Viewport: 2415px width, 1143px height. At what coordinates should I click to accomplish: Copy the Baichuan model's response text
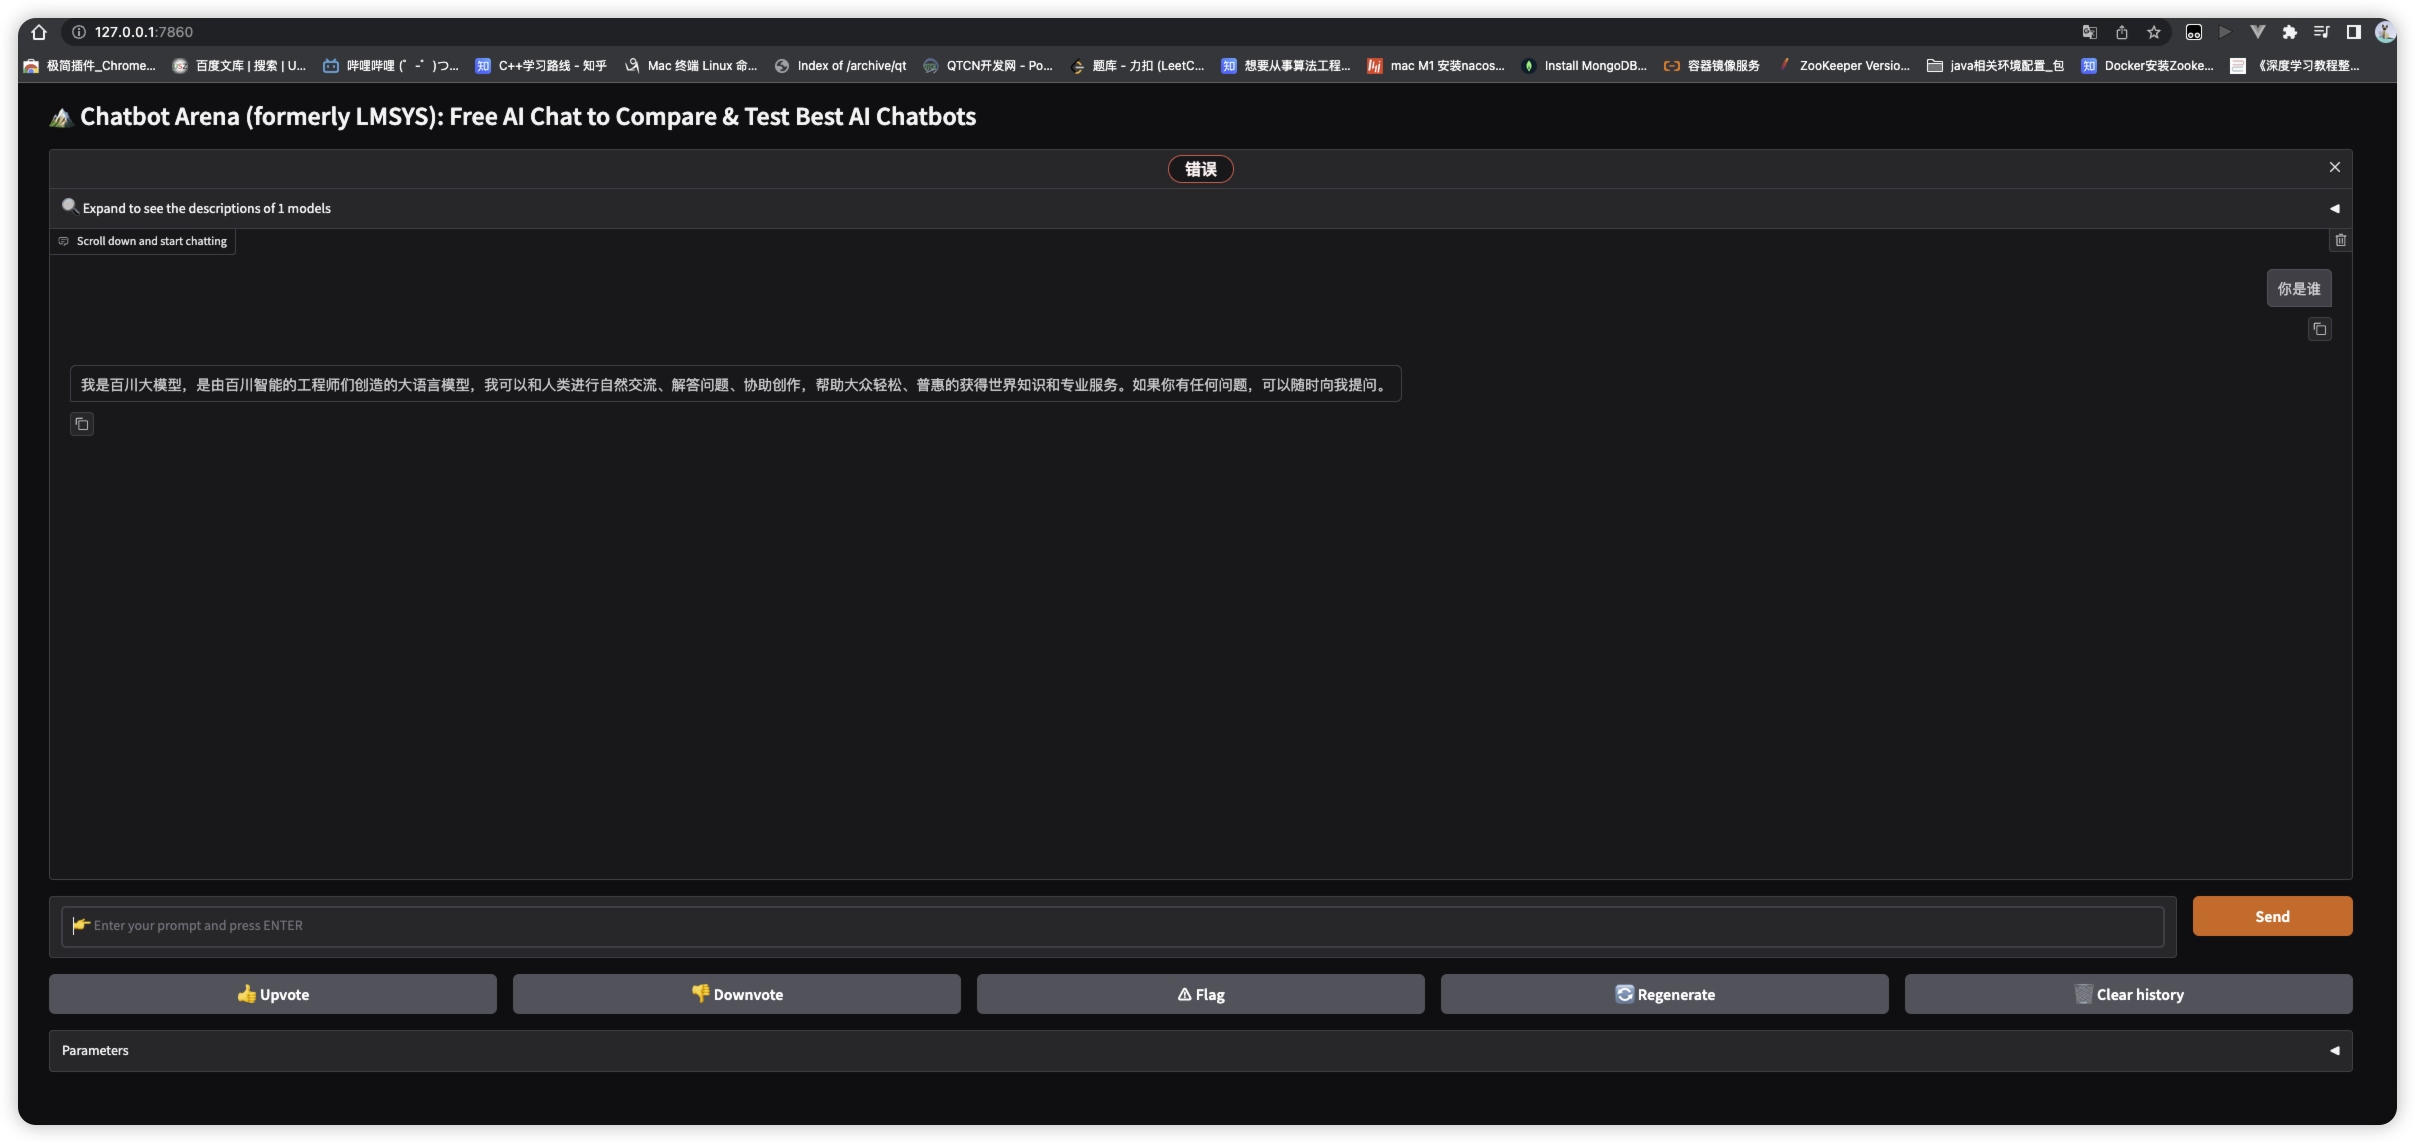tap(82, 424)
